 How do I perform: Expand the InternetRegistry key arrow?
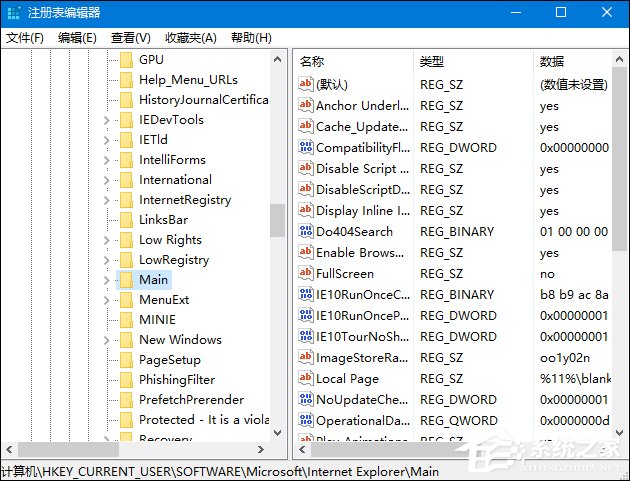coord(107,200)
